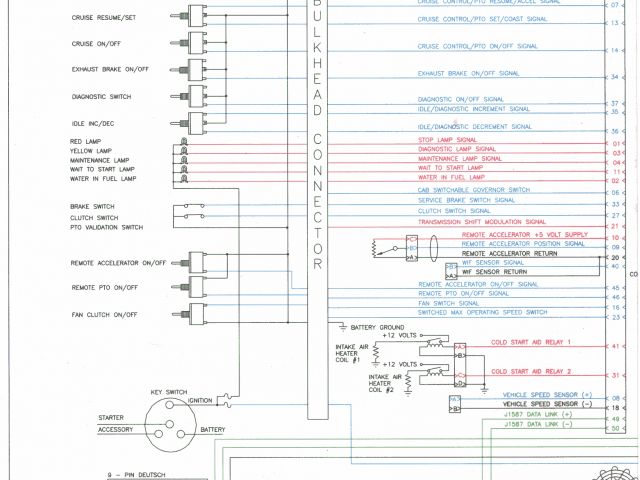Click the J1587 Data Link (+) label
Screen dimensions: 640x480
pos(538,413)
